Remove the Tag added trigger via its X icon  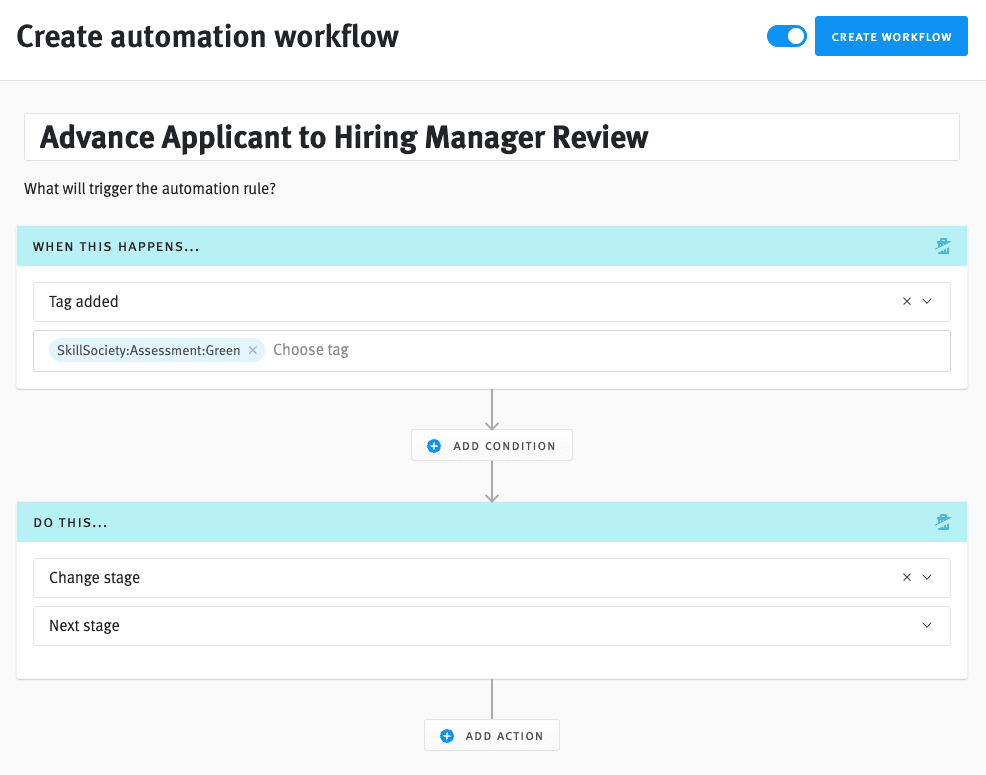tap(907, 301)
